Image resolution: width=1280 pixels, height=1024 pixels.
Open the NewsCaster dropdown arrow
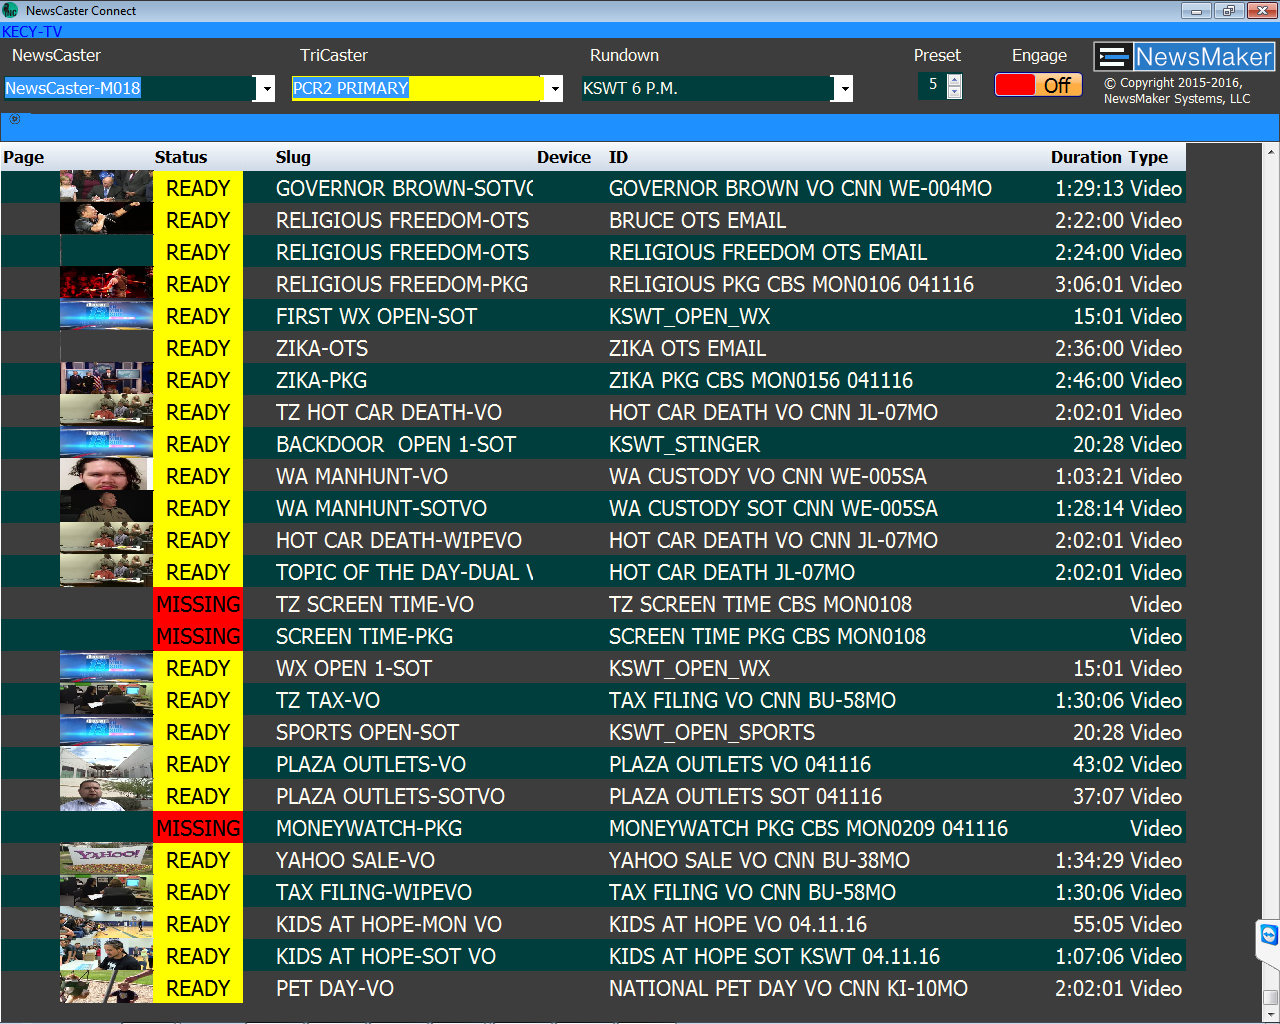point(265,88)
